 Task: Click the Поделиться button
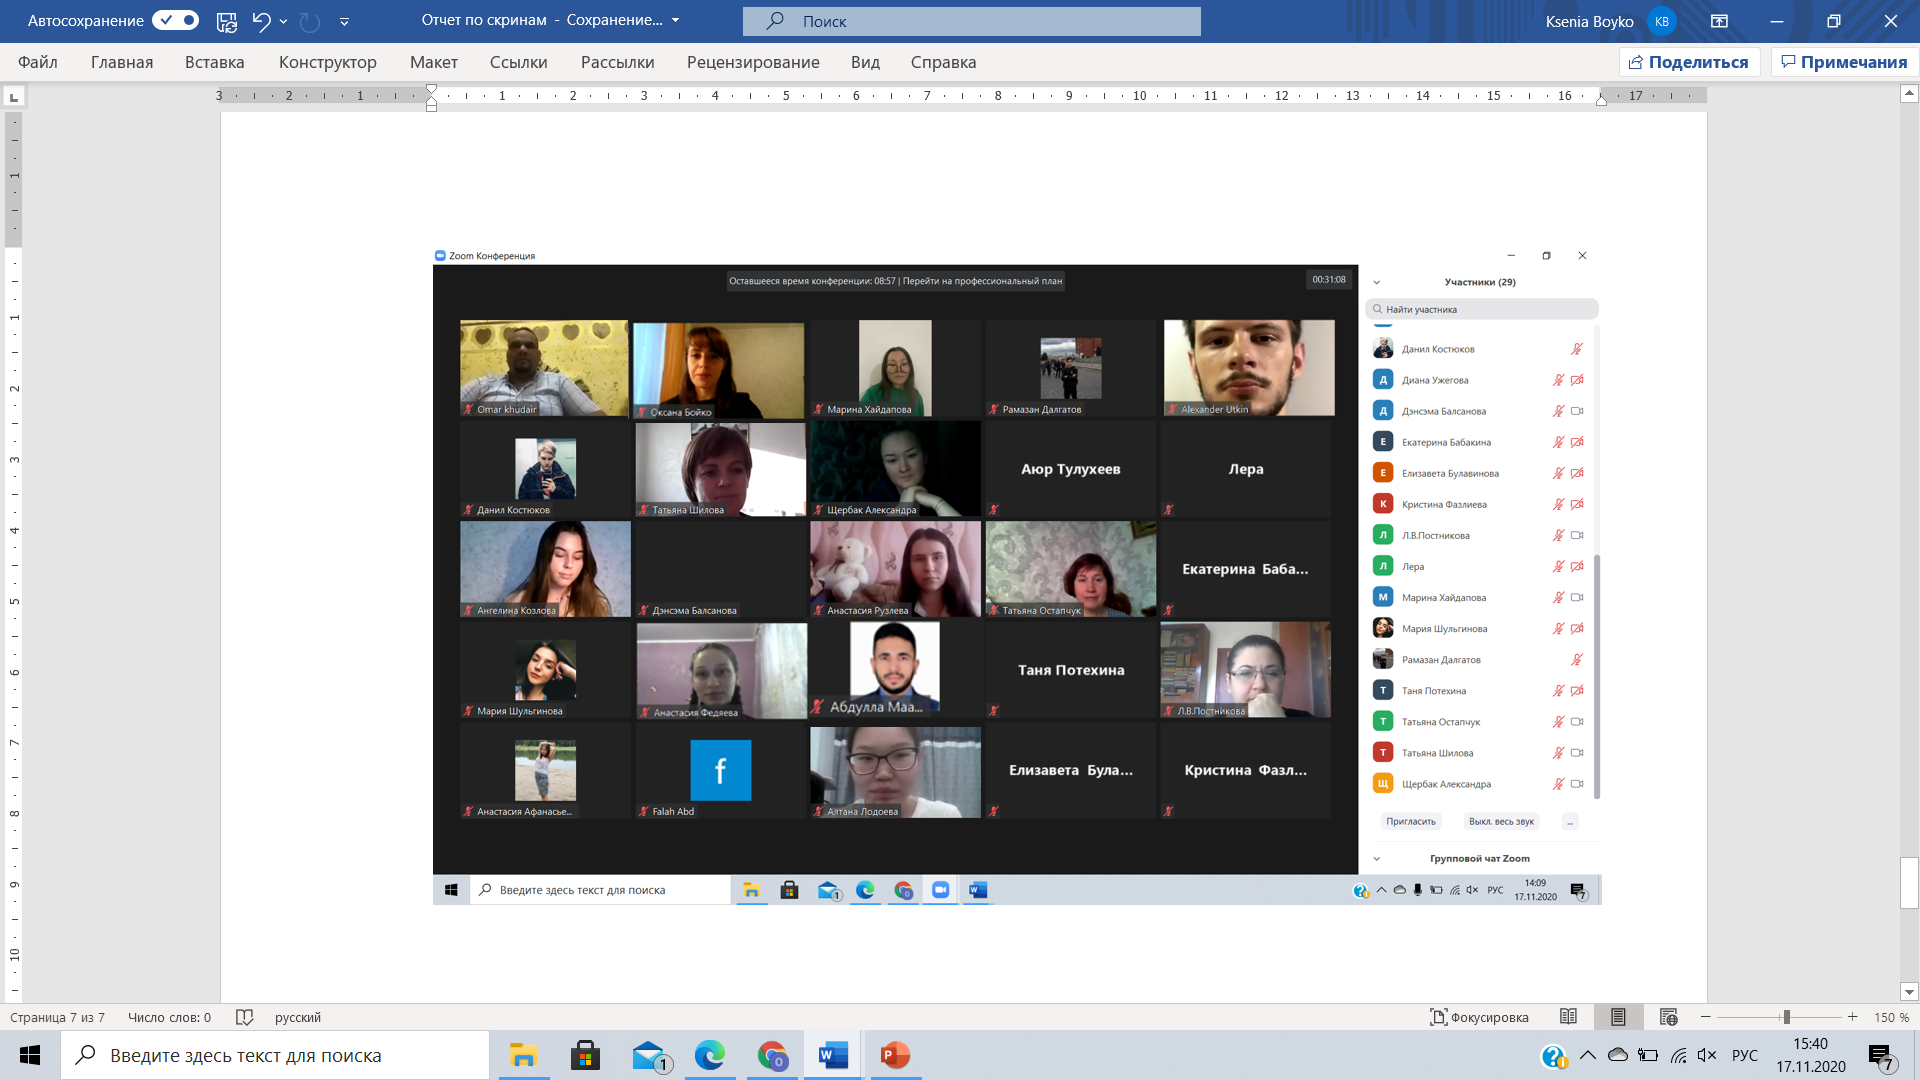tap(1689, 62)
